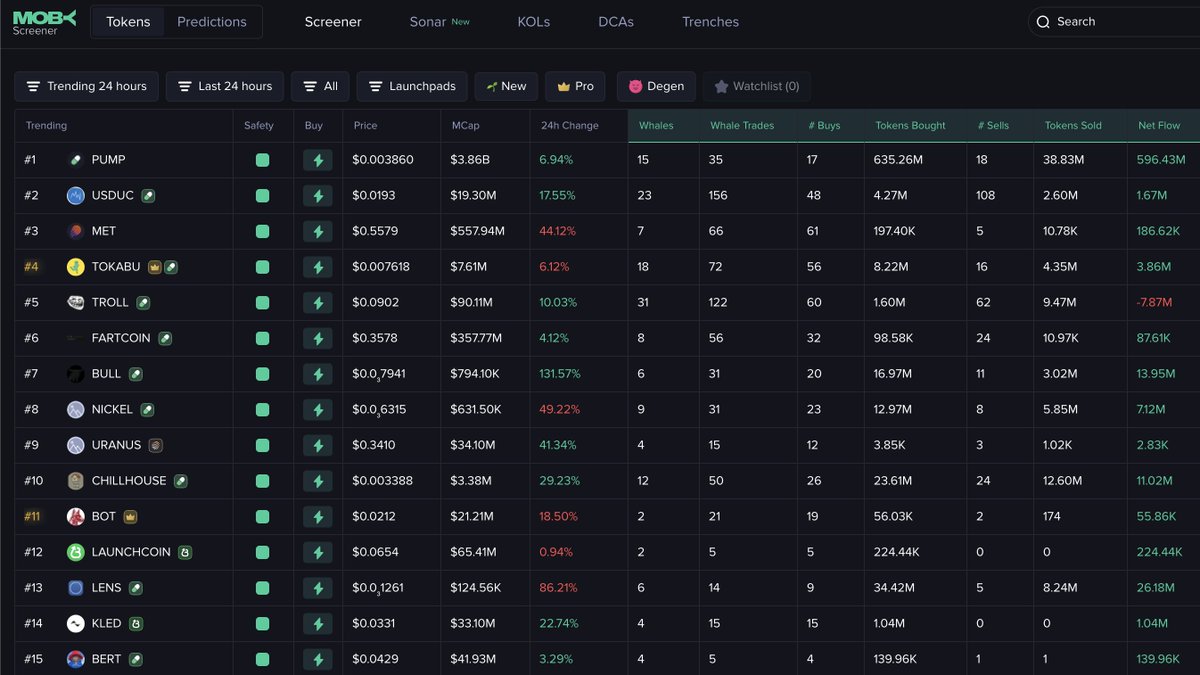Open the Watchlist (0) button
The image size is (1200, 675).
click(x=756, y=86)
